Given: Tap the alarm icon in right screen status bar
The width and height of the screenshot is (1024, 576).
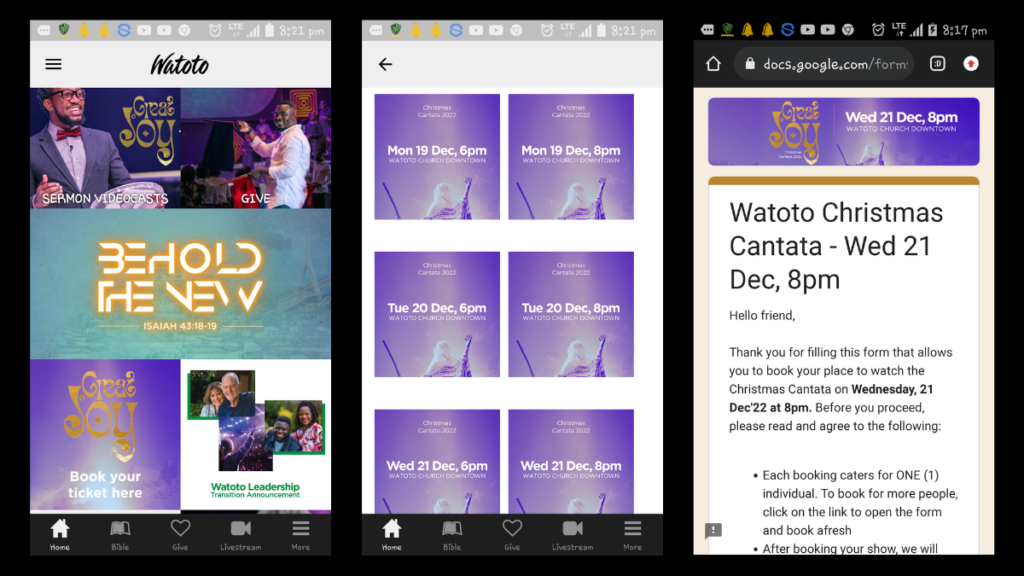Looking at the screenshot, I should [x=878, y=29].
